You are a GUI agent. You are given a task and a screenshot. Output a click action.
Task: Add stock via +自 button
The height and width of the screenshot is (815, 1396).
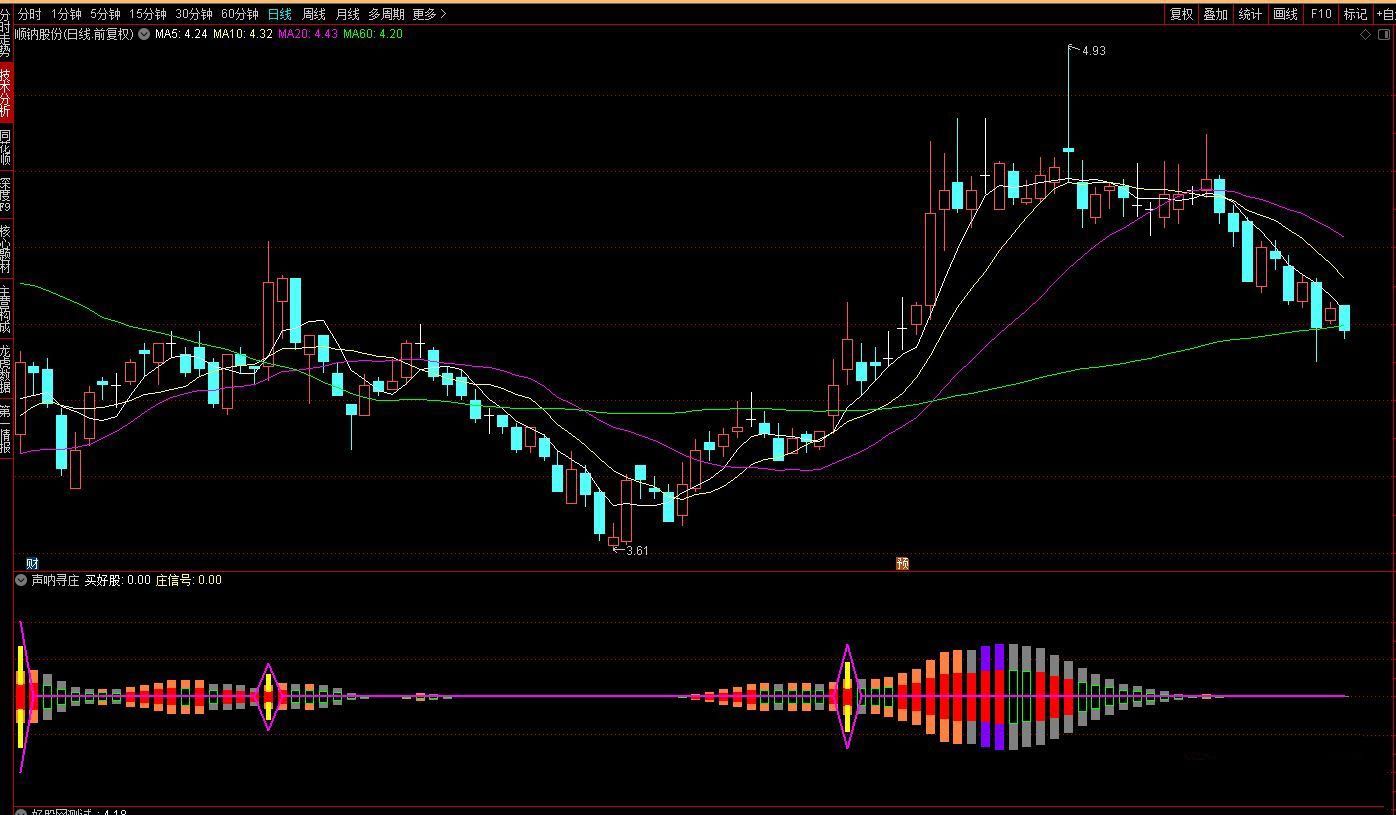1385,14
